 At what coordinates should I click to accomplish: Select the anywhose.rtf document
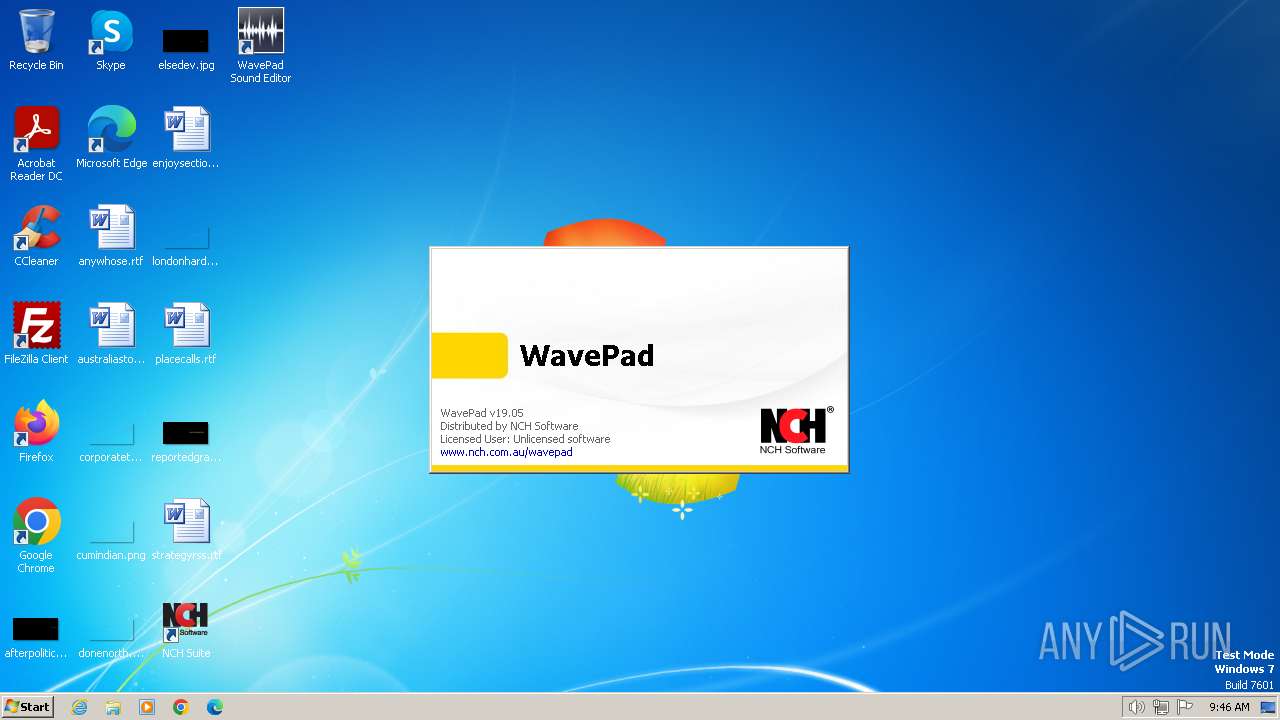click(111, 235)
